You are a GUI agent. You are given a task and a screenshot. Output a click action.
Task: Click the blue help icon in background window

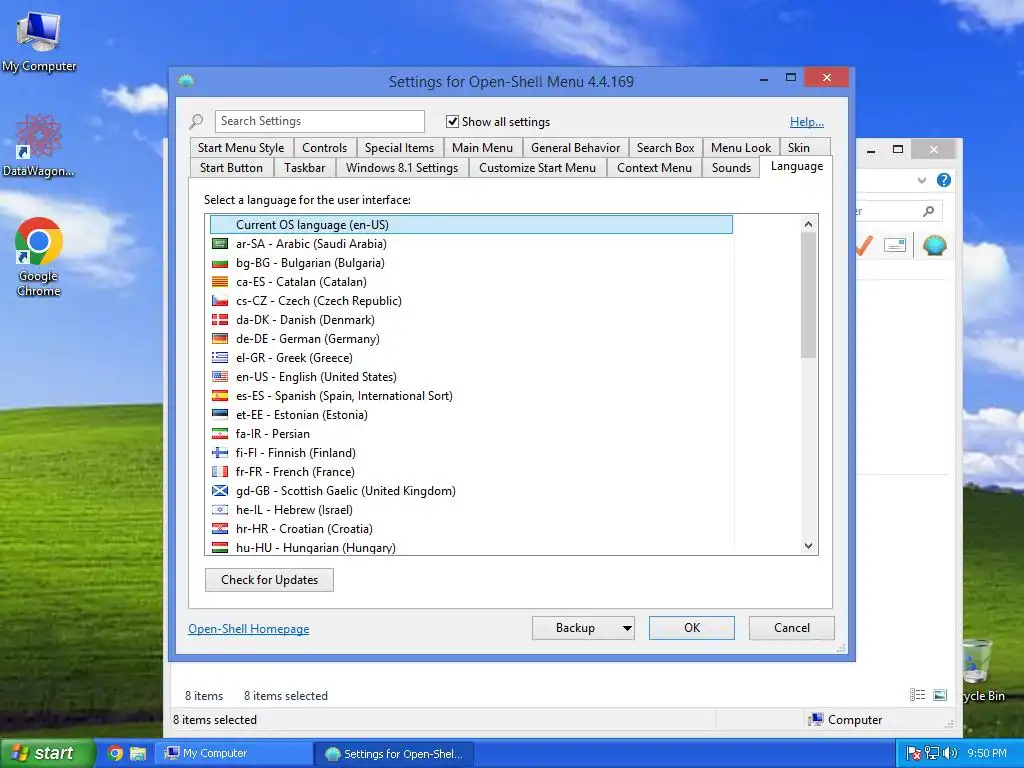tap(944, 180)
